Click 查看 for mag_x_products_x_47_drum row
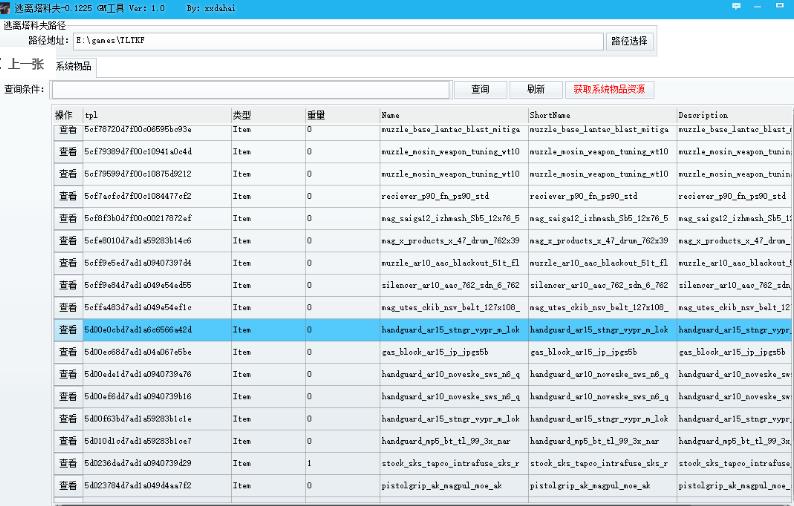 pos(68,241)
